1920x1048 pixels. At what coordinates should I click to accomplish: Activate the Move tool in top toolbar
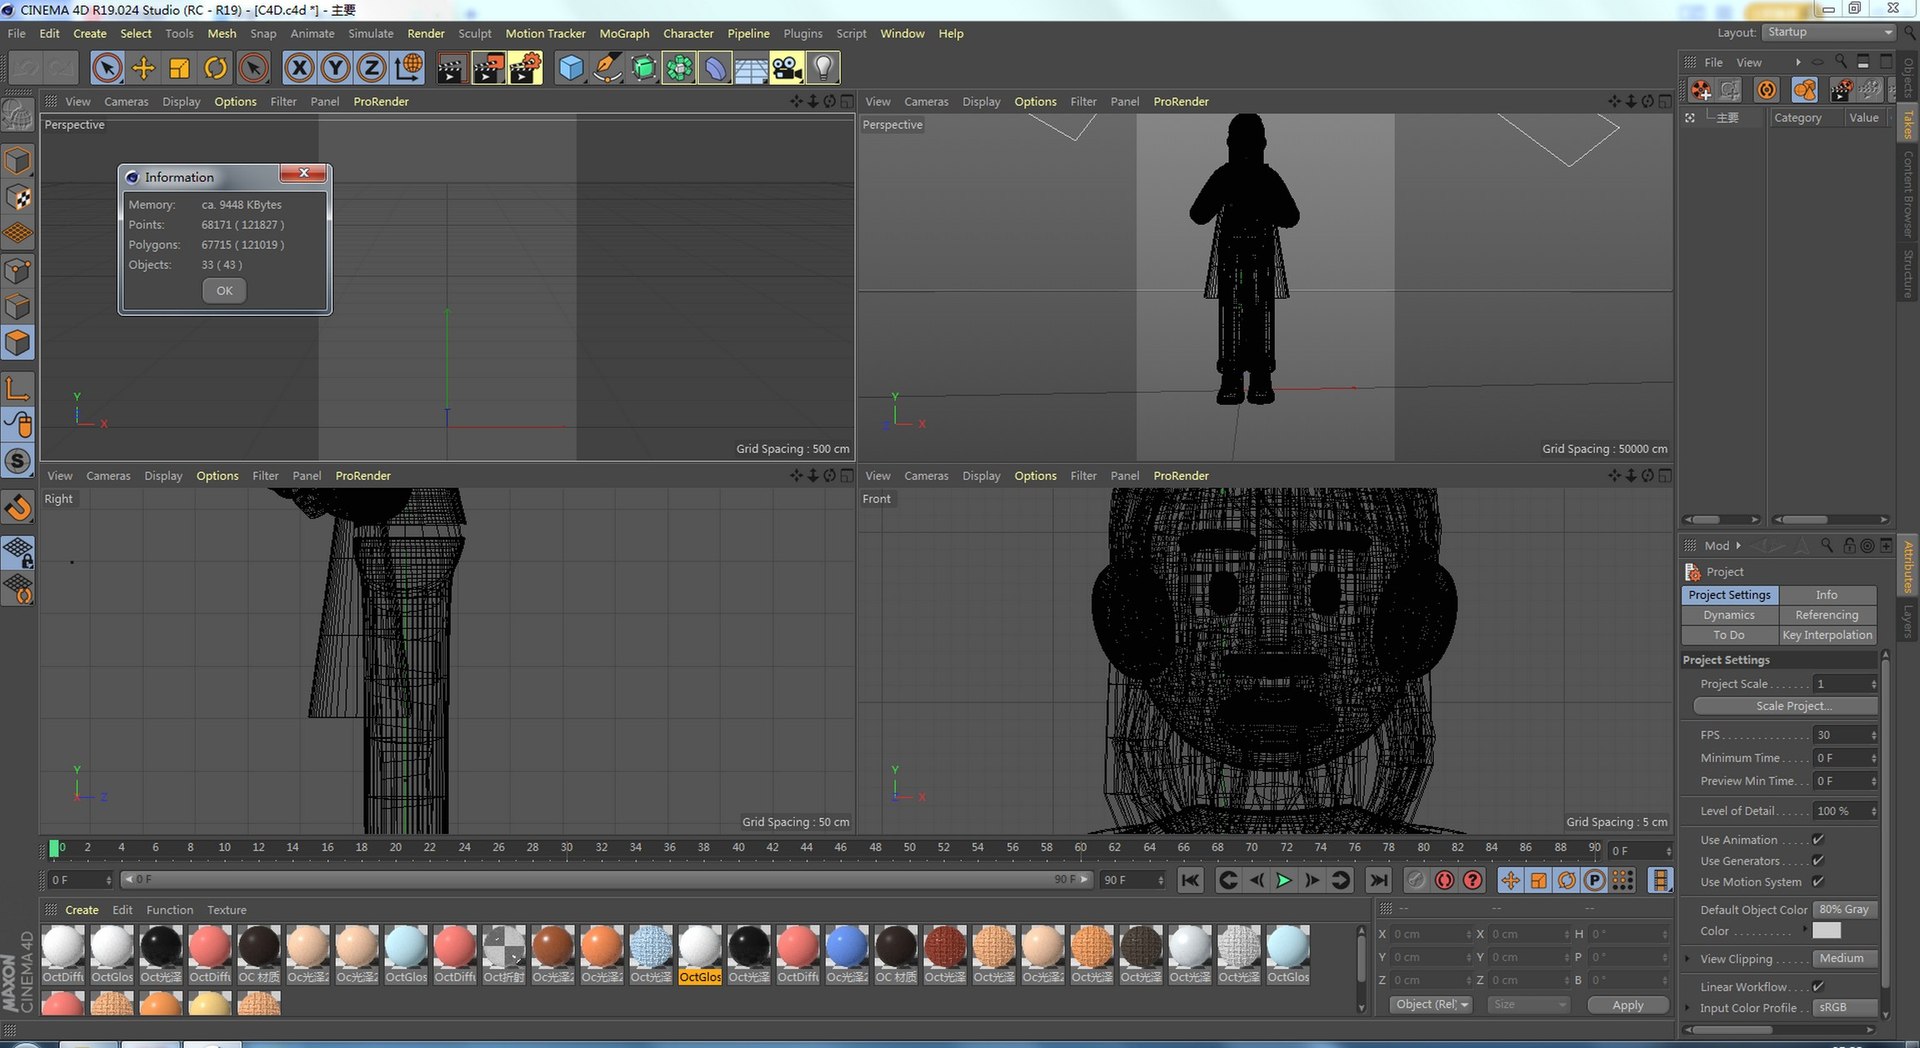click(x=143, y=68)
